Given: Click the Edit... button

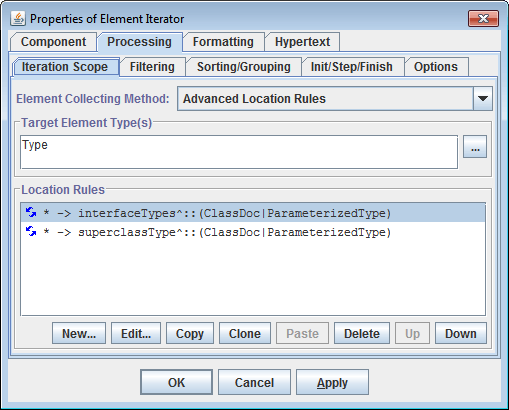Looking at the screenshot, I should tap(136, 333).
